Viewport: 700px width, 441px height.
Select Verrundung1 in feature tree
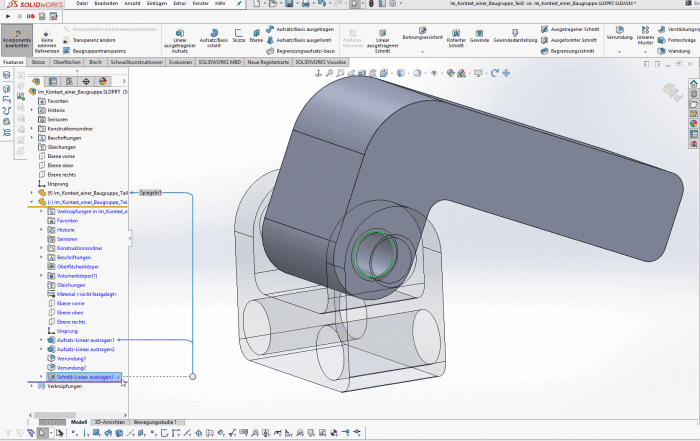coord(71,358)
